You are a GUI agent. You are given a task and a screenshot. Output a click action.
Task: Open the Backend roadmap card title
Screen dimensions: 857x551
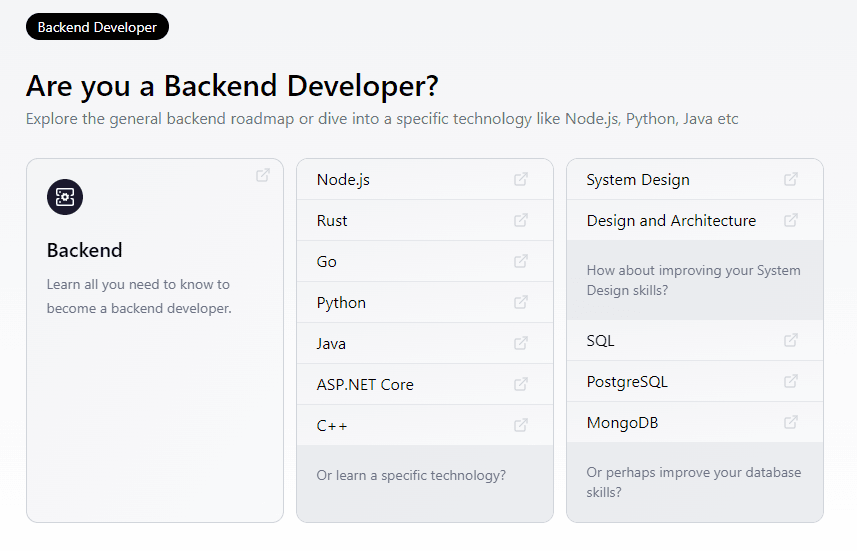[x=85, y=250]
